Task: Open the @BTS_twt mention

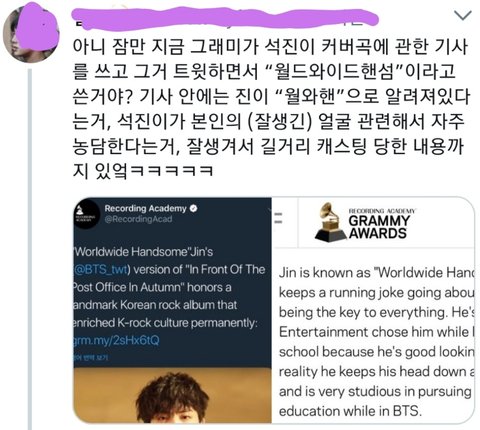Action: point(101,269)
